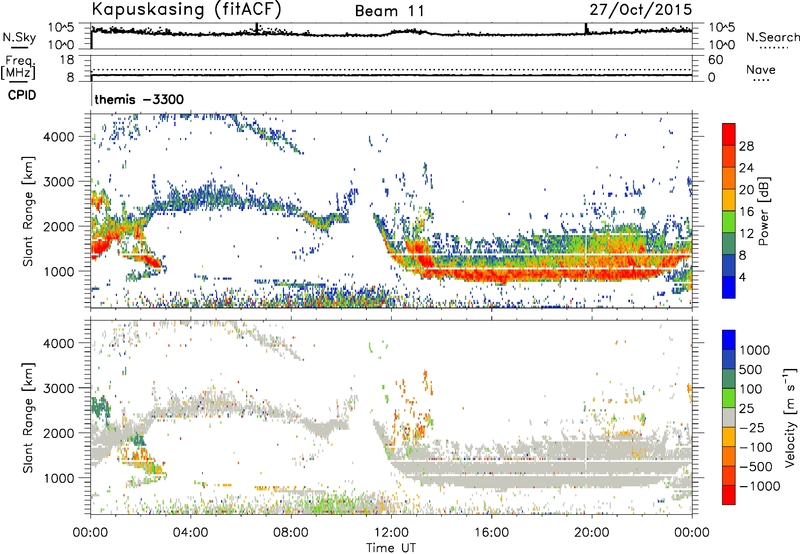The height and width of the screenshot is (554, 800).
Task: Click the noise spike near 20:00 in N.Sky panel
Action: [x=586, y=29]
